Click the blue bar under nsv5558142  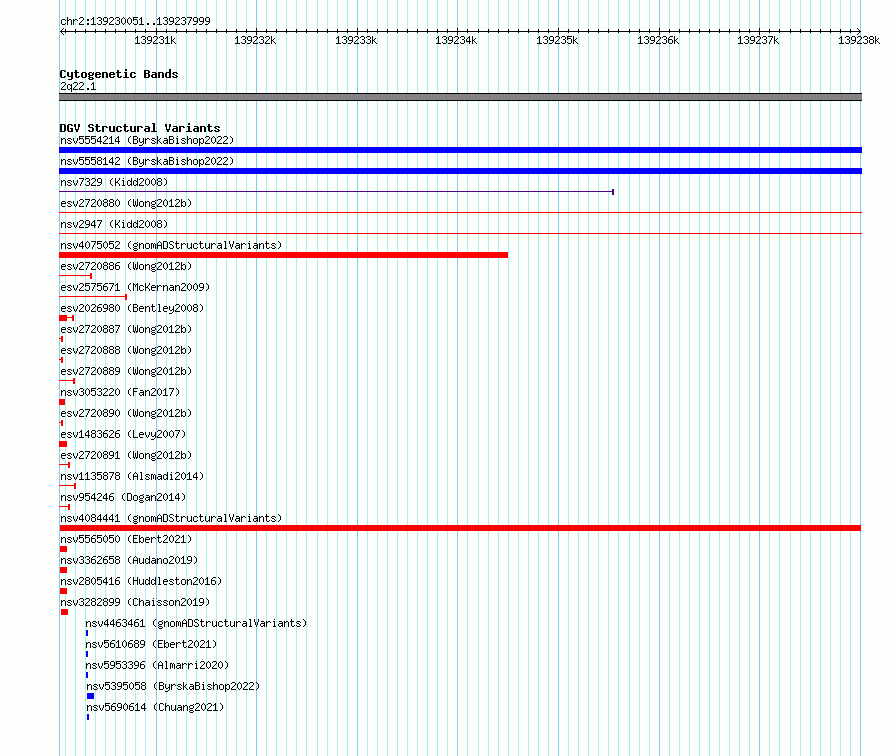pos(460,171)
